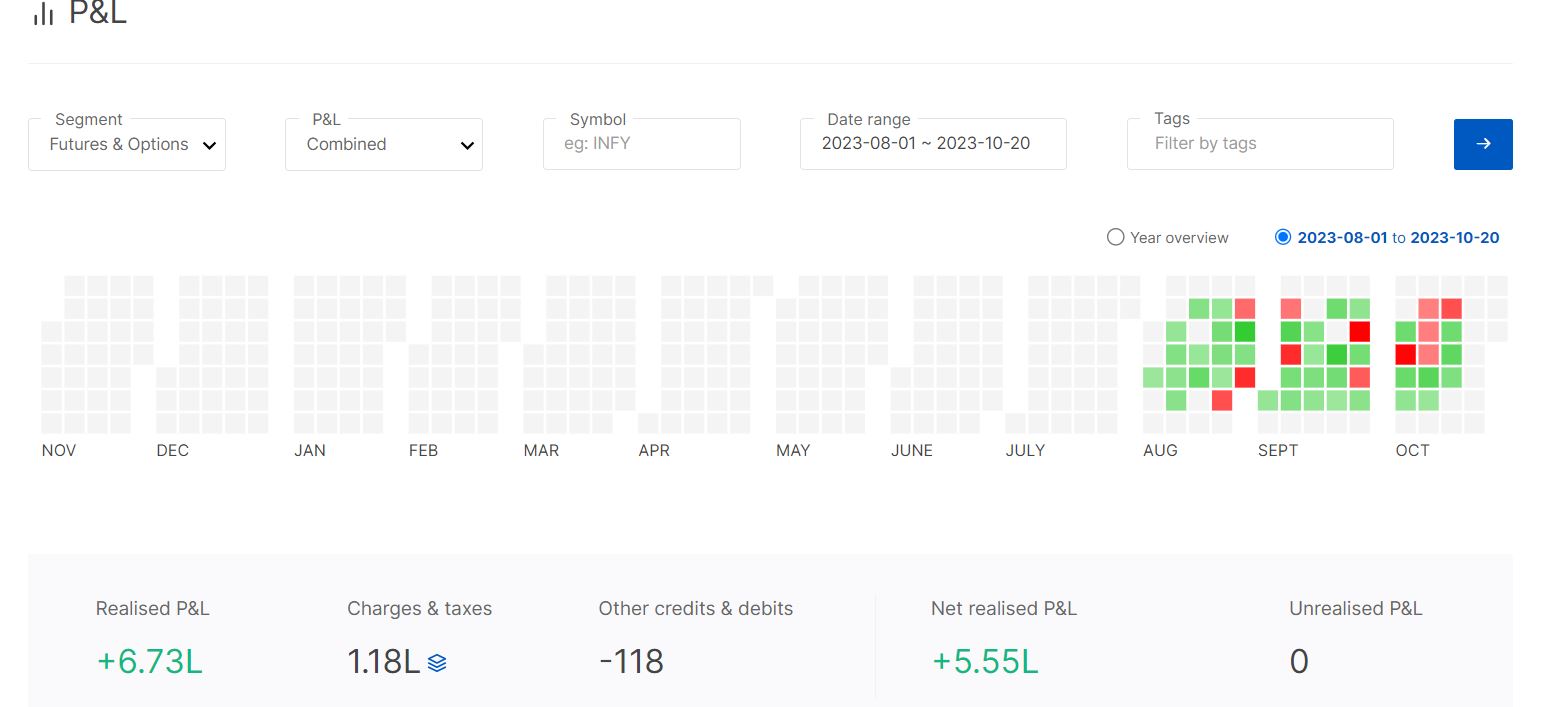
Task: Open the charges & taxes breakdown icon
Action: (x=437, y=662)
